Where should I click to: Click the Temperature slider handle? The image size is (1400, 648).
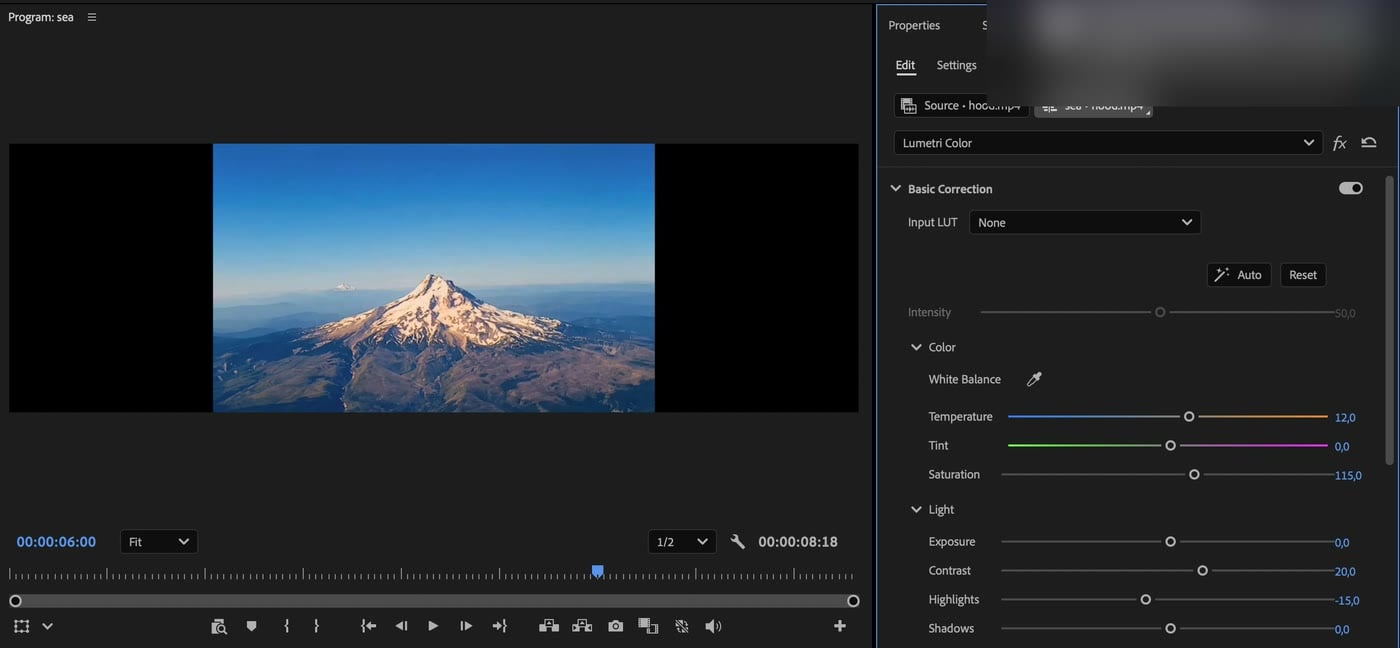[1189, 417]
